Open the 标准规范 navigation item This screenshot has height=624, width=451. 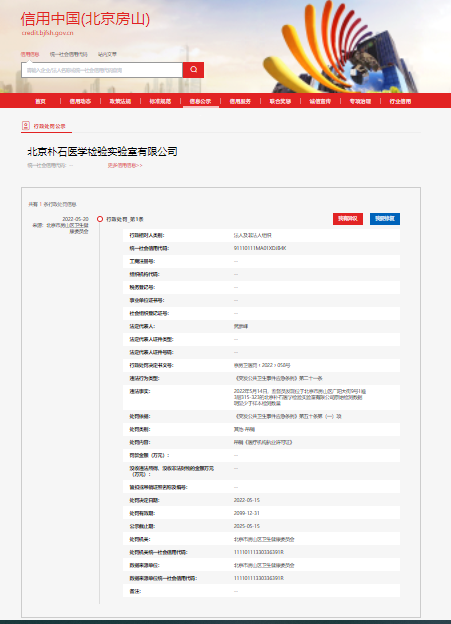tap(160, 101)
